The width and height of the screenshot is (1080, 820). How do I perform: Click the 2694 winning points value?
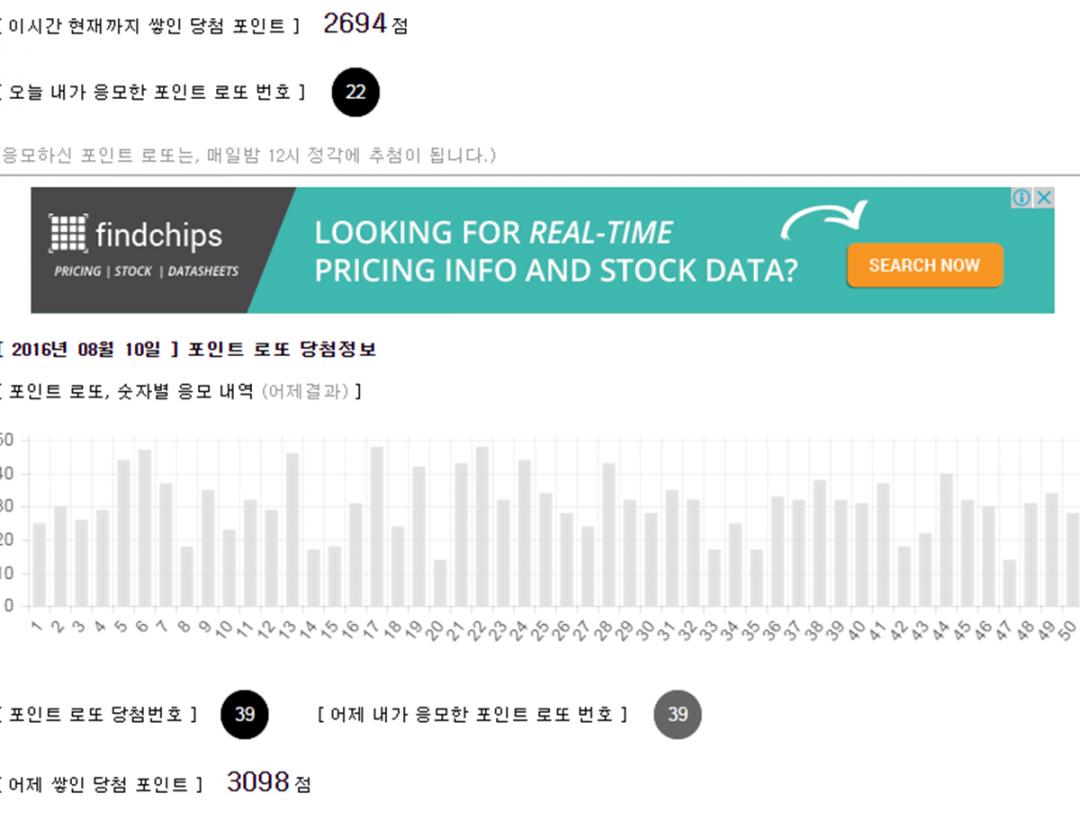click(355, 24)
